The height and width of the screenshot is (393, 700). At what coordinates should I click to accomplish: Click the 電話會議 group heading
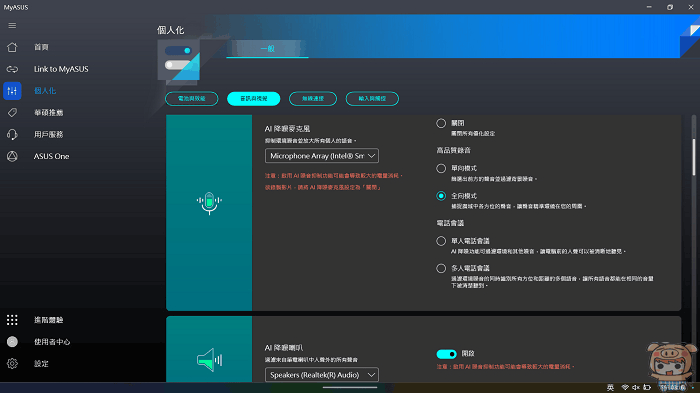pos(450,223)
